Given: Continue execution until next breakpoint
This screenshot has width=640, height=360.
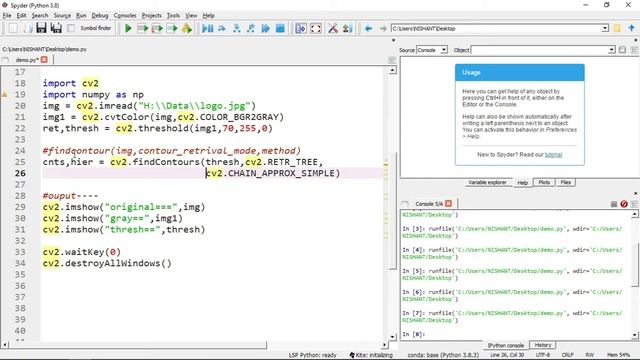Looking at the screenshot, I should [x=266, y=29].
